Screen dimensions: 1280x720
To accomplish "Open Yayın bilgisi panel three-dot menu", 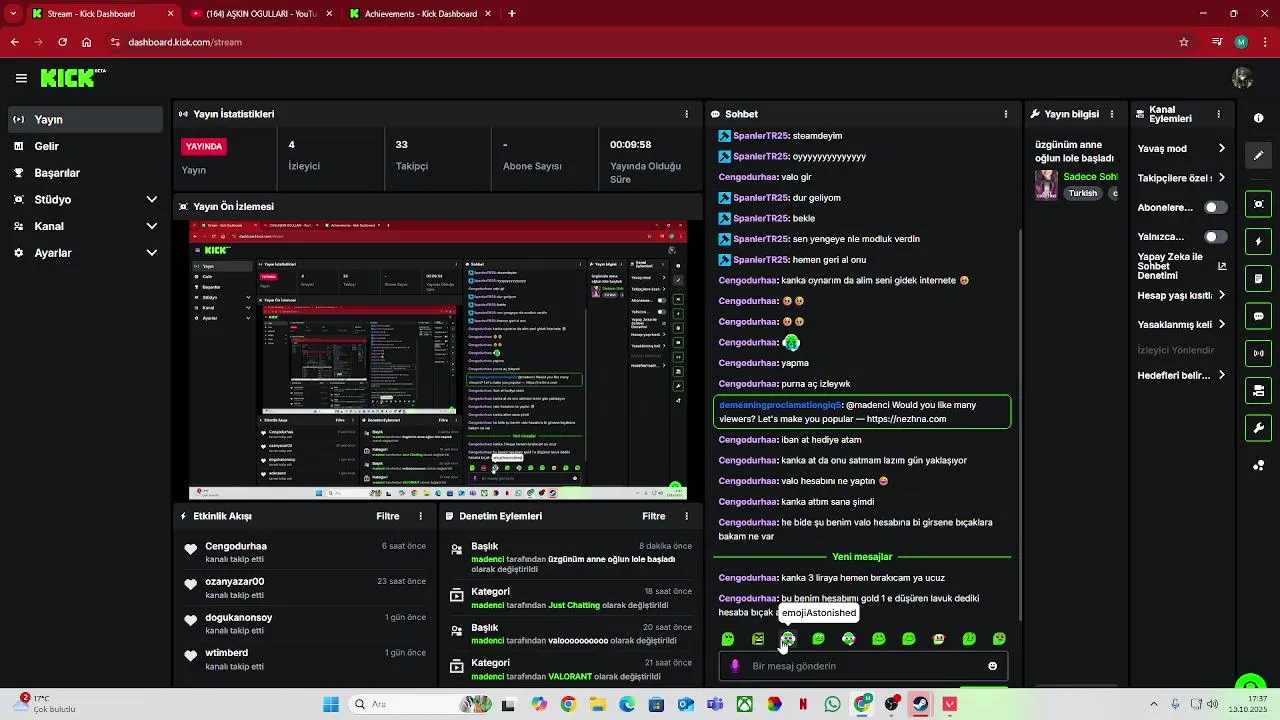I will click(x=1111, y=114).
